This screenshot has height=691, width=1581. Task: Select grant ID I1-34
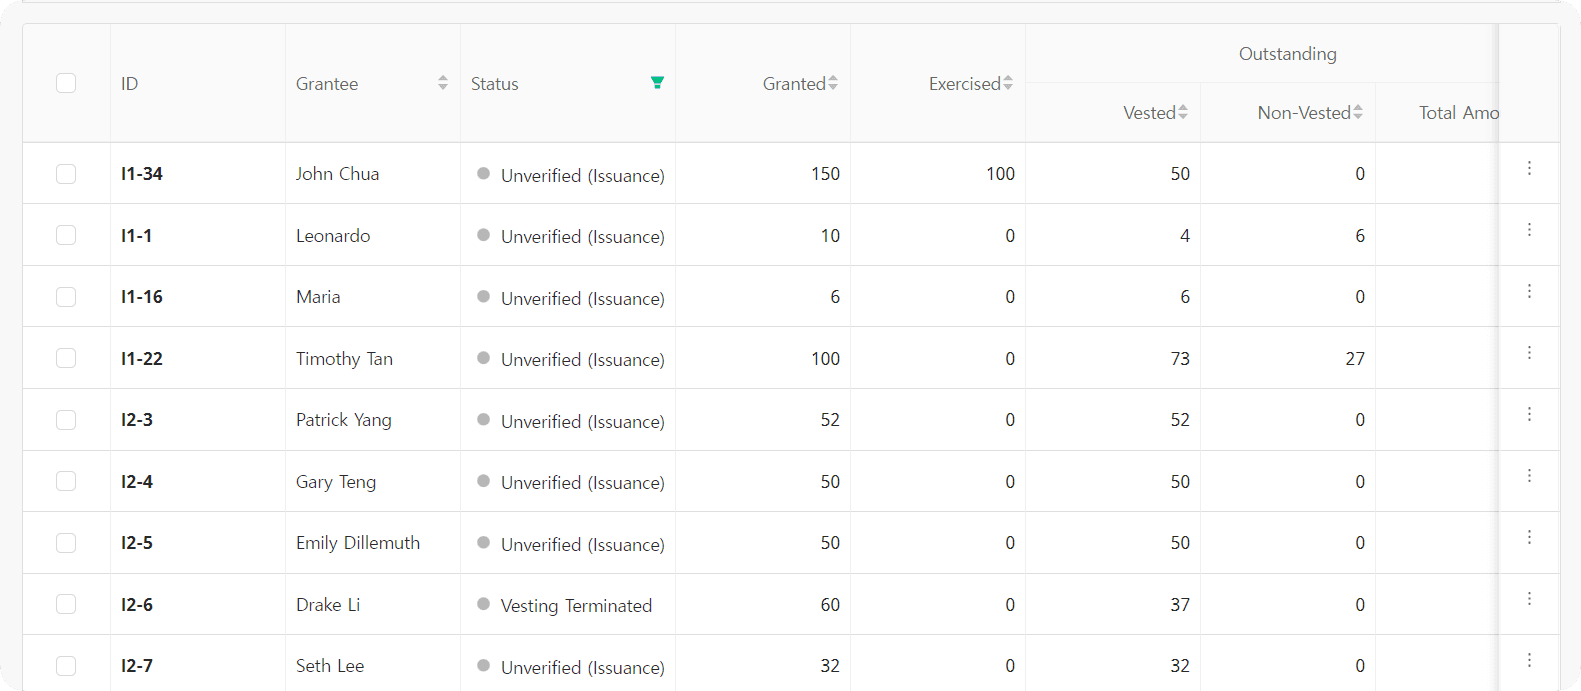pos(142,174)
